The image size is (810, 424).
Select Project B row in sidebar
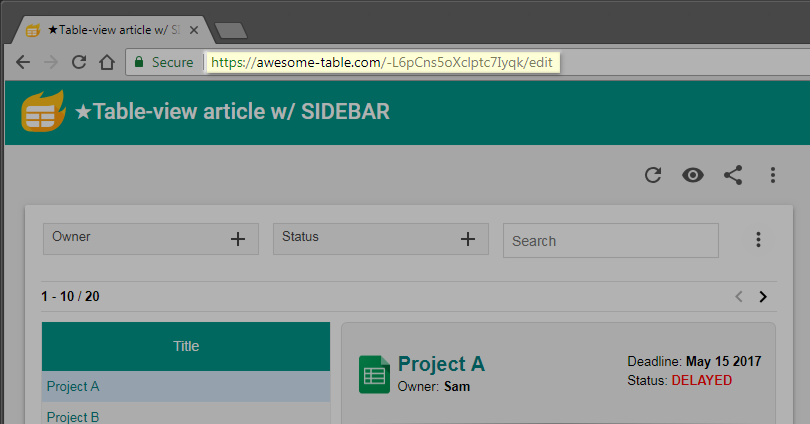[x=186, y=415]
